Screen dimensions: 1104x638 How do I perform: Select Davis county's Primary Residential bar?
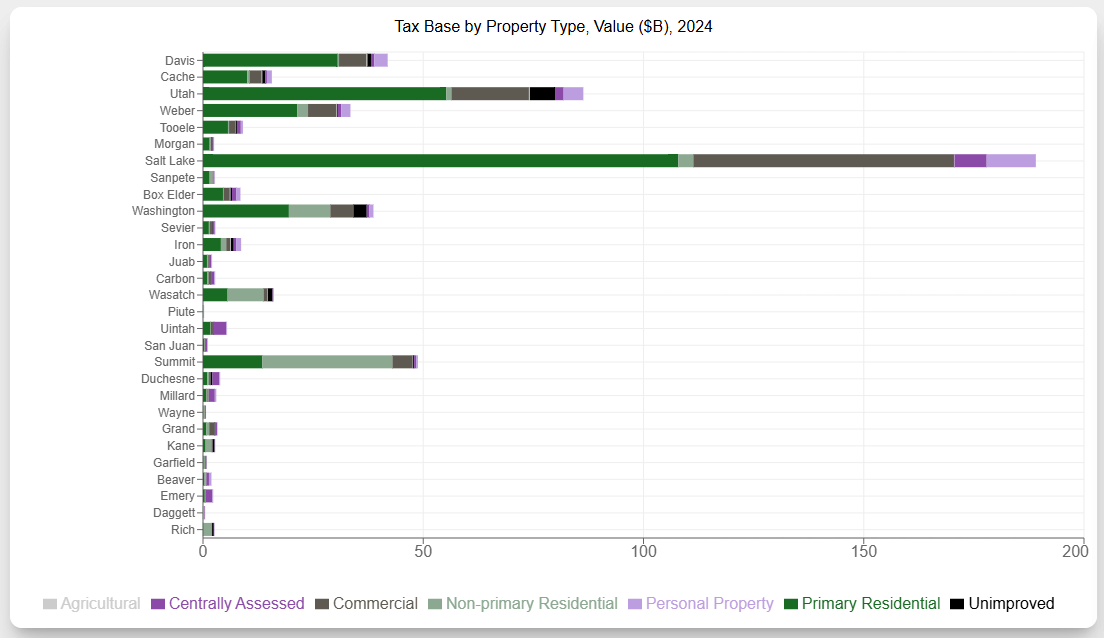270,60
